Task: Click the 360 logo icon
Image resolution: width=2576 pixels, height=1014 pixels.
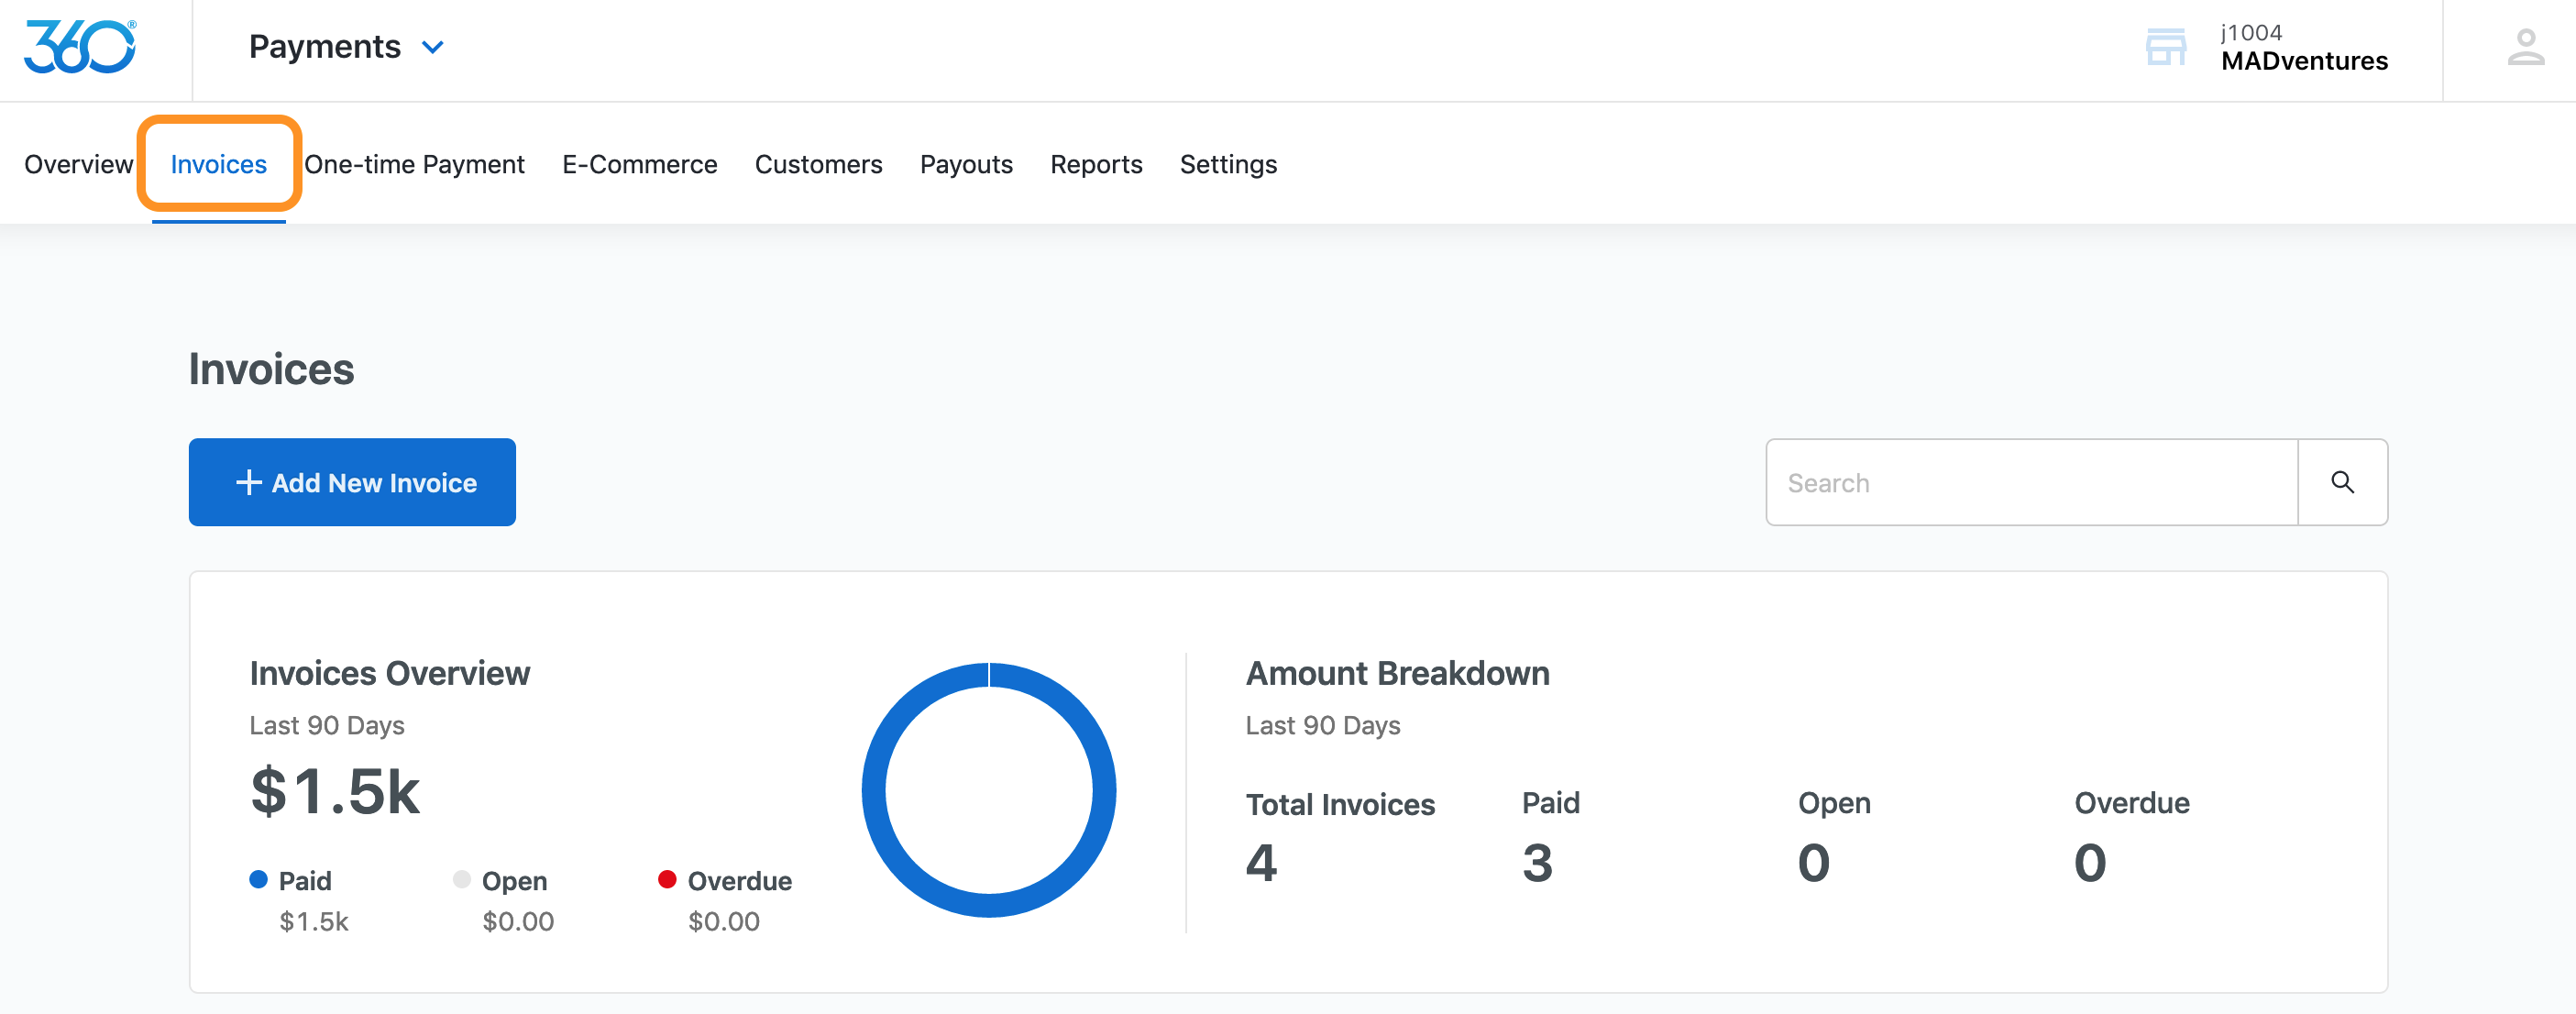Action: tap(80, 47)
